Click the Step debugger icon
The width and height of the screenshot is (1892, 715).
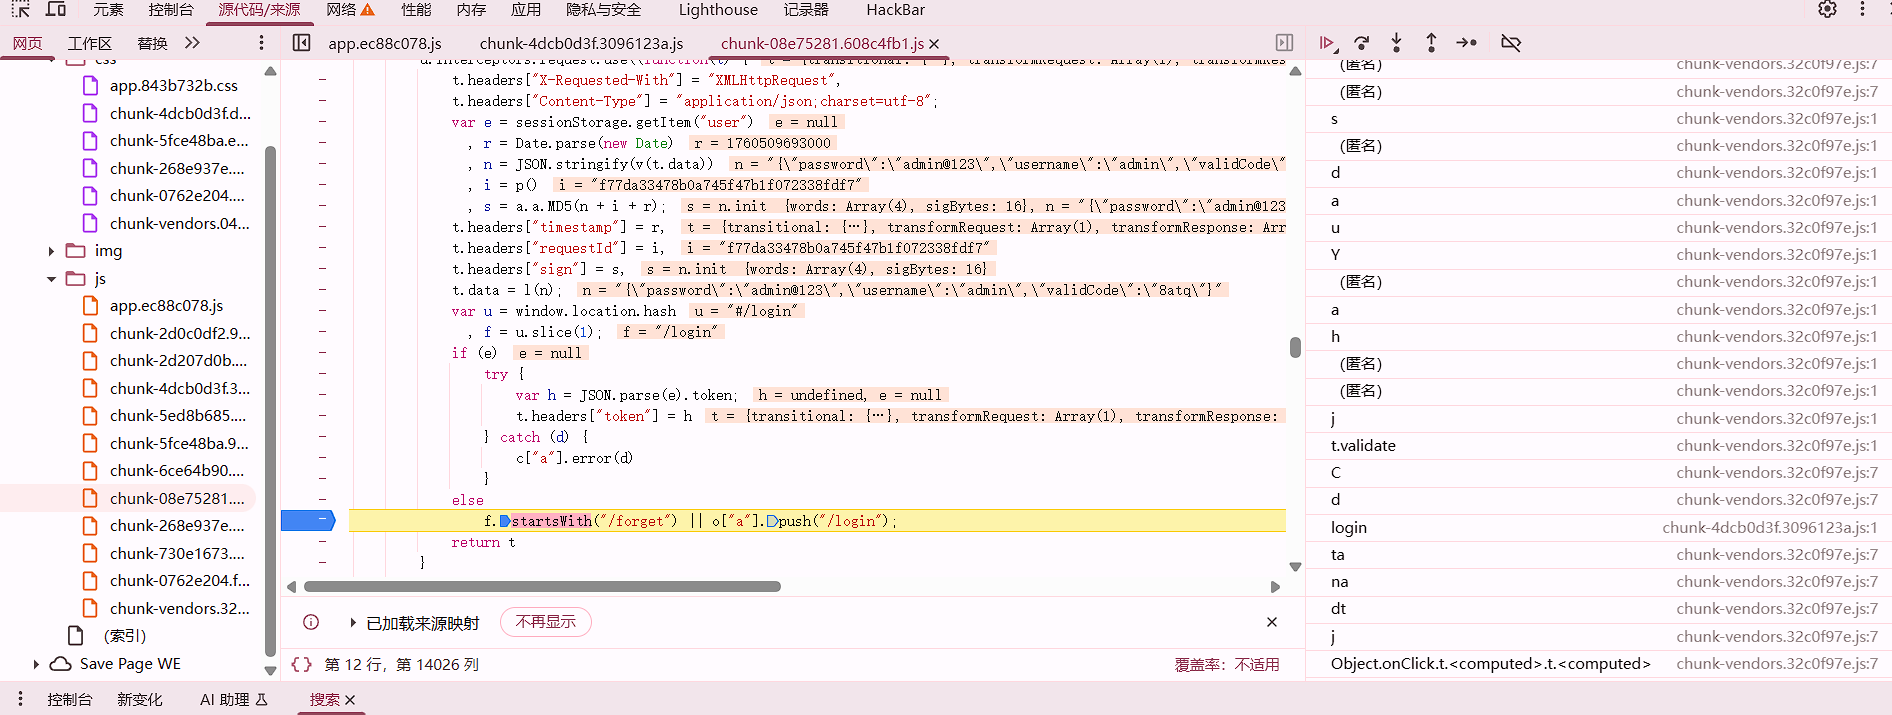[1466, 43]
